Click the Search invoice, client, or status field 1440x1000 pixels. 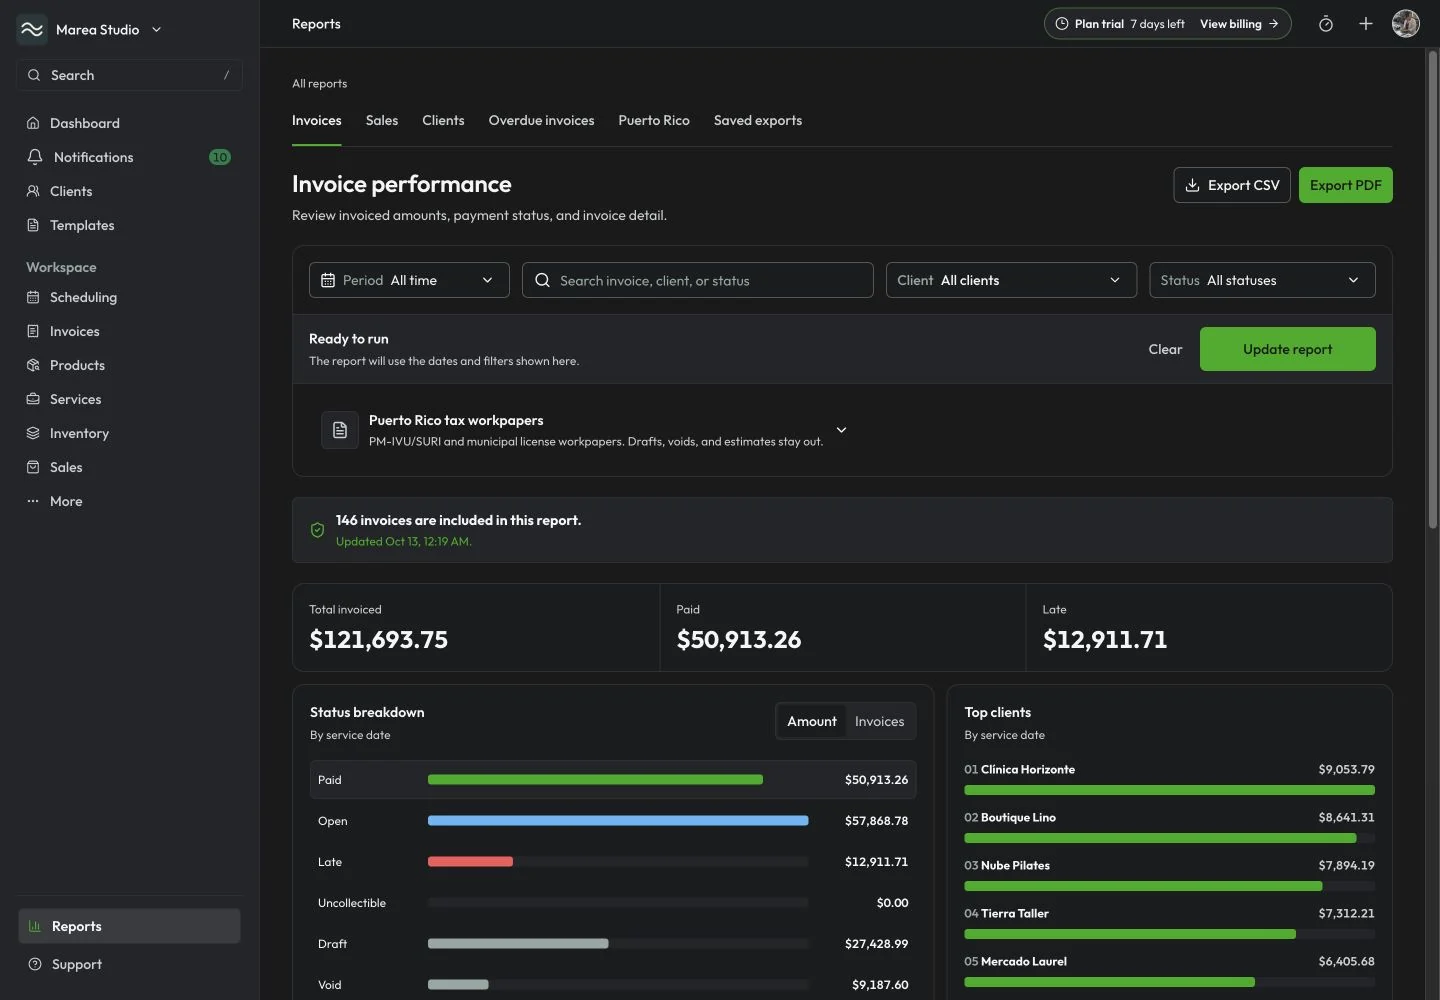pyautogui.click(x=698, y=280)
